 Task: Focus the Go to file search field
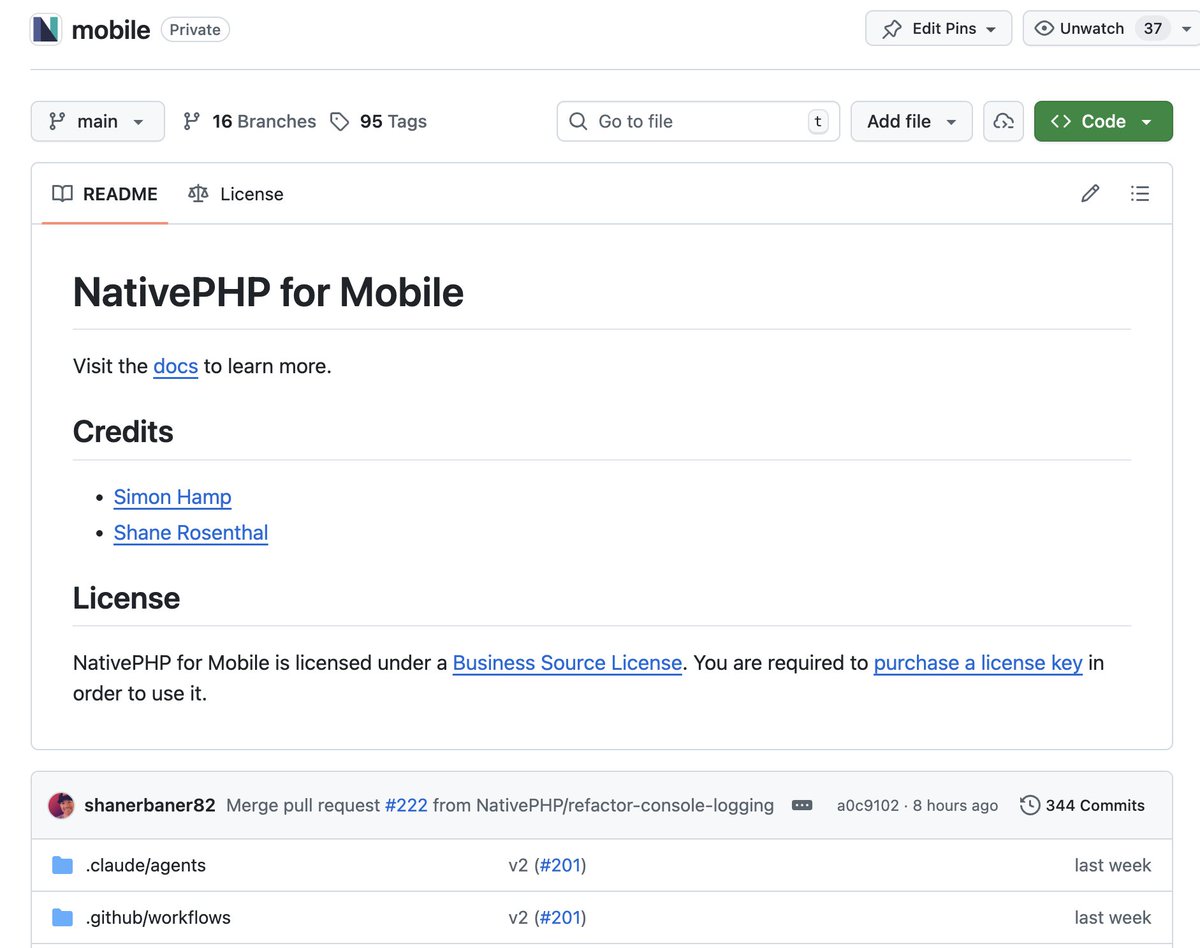coord(698,121)
